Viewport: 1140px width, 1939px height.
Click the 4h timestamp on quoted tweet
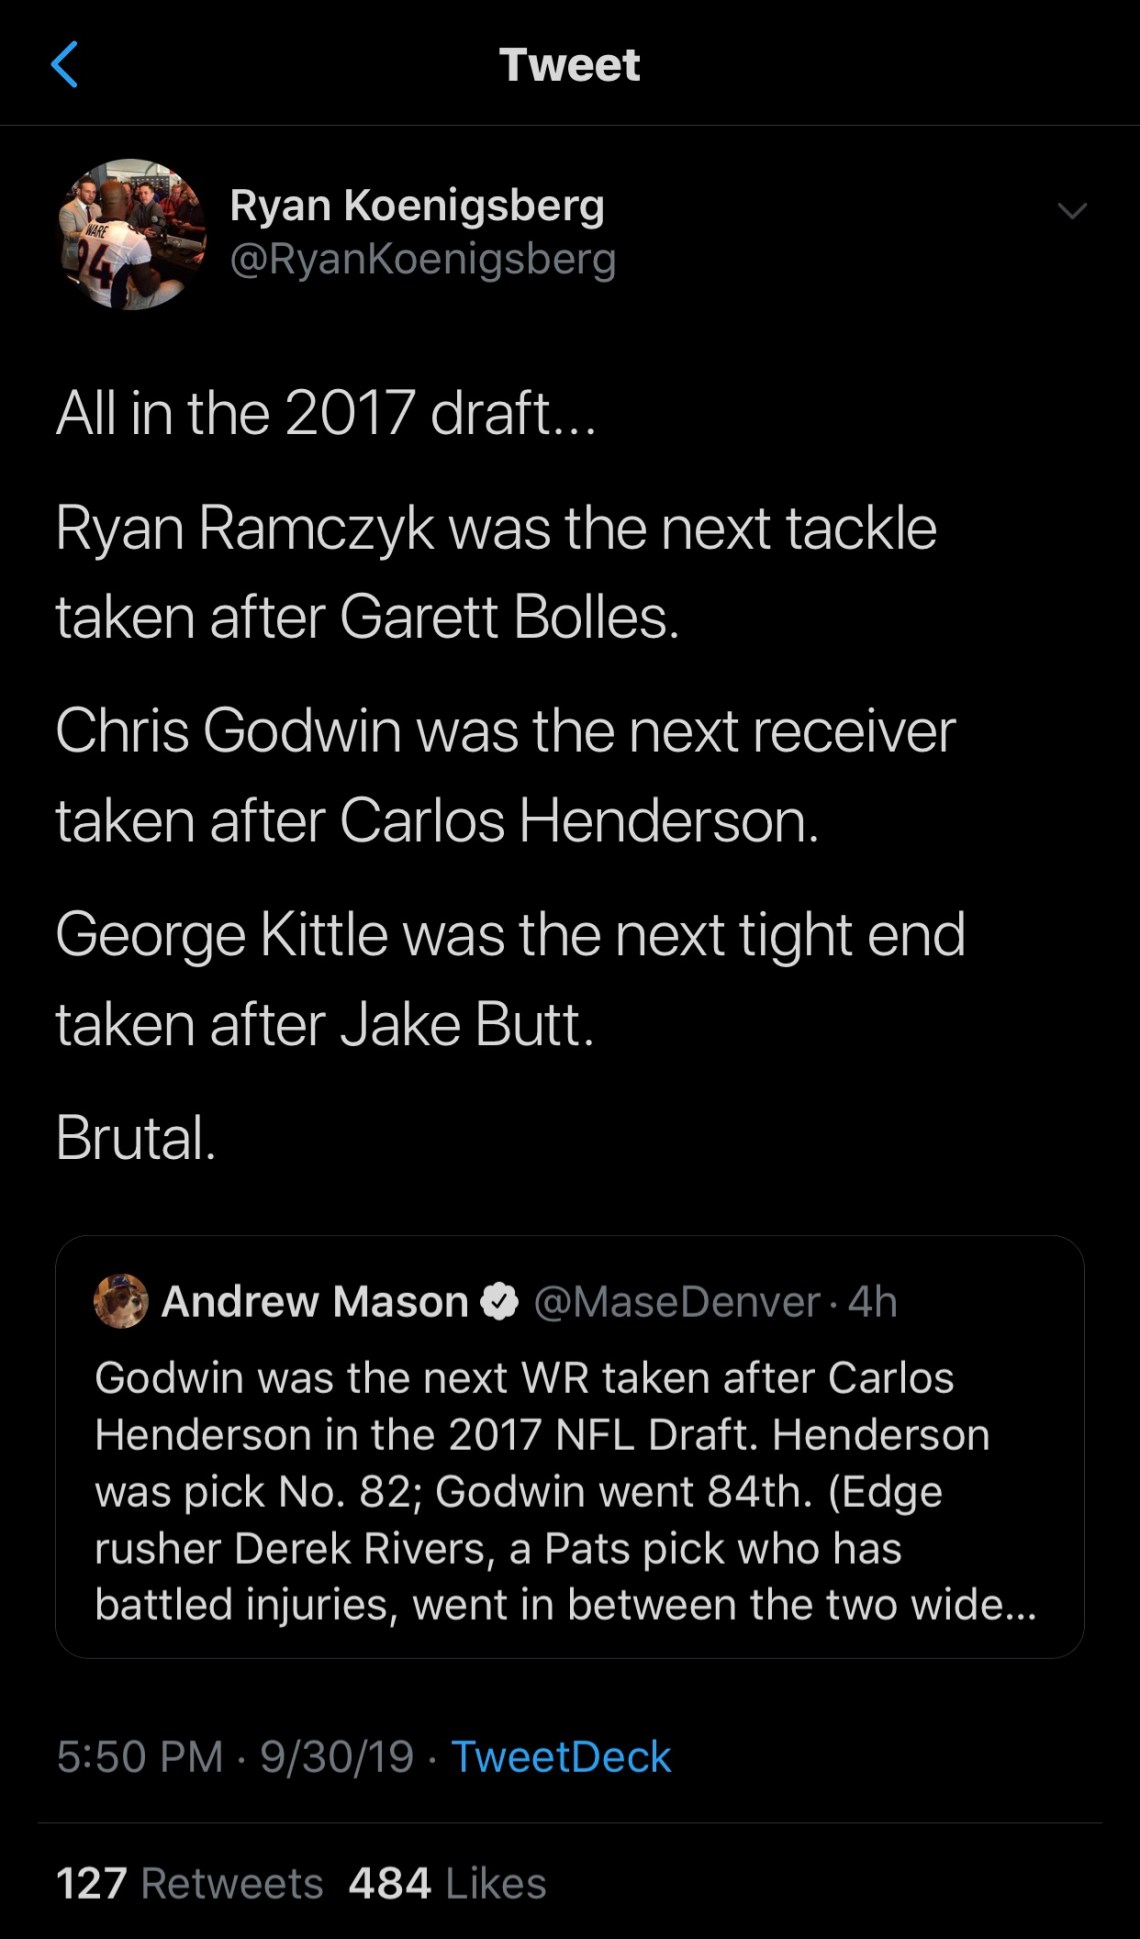pos(873,1301)
